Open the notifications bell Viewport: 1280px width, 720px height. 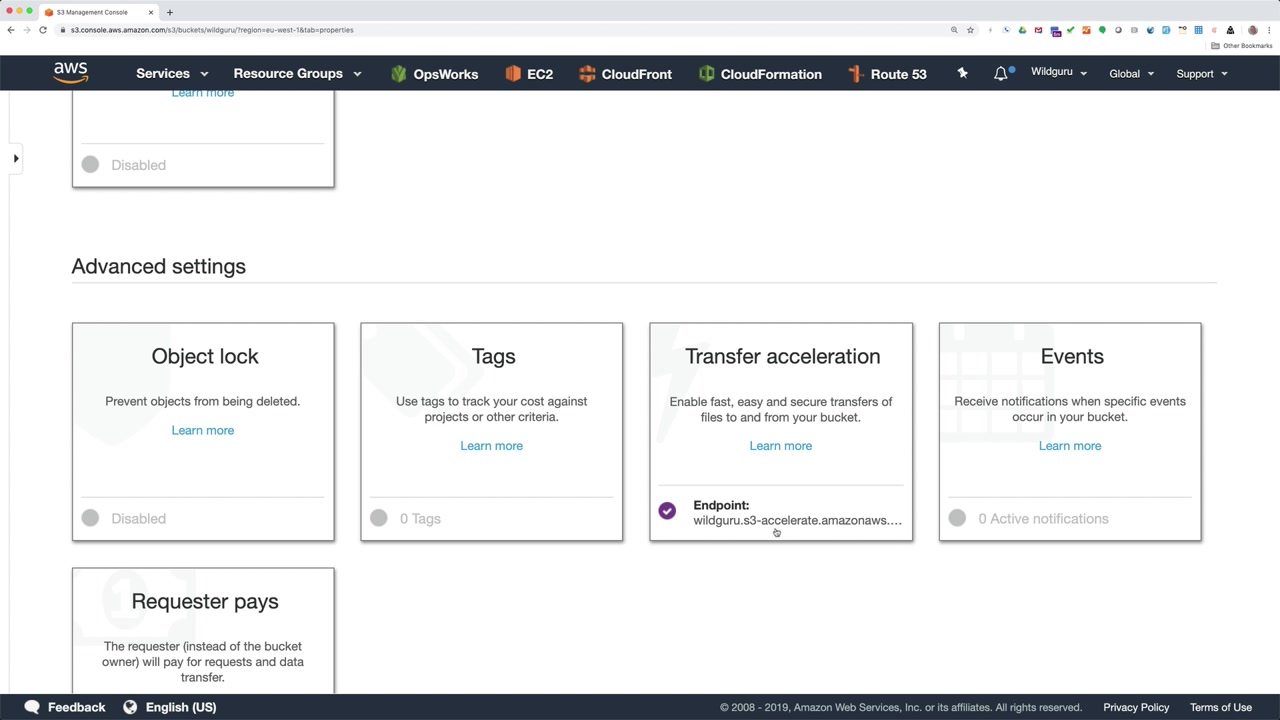coord(1001,74)
